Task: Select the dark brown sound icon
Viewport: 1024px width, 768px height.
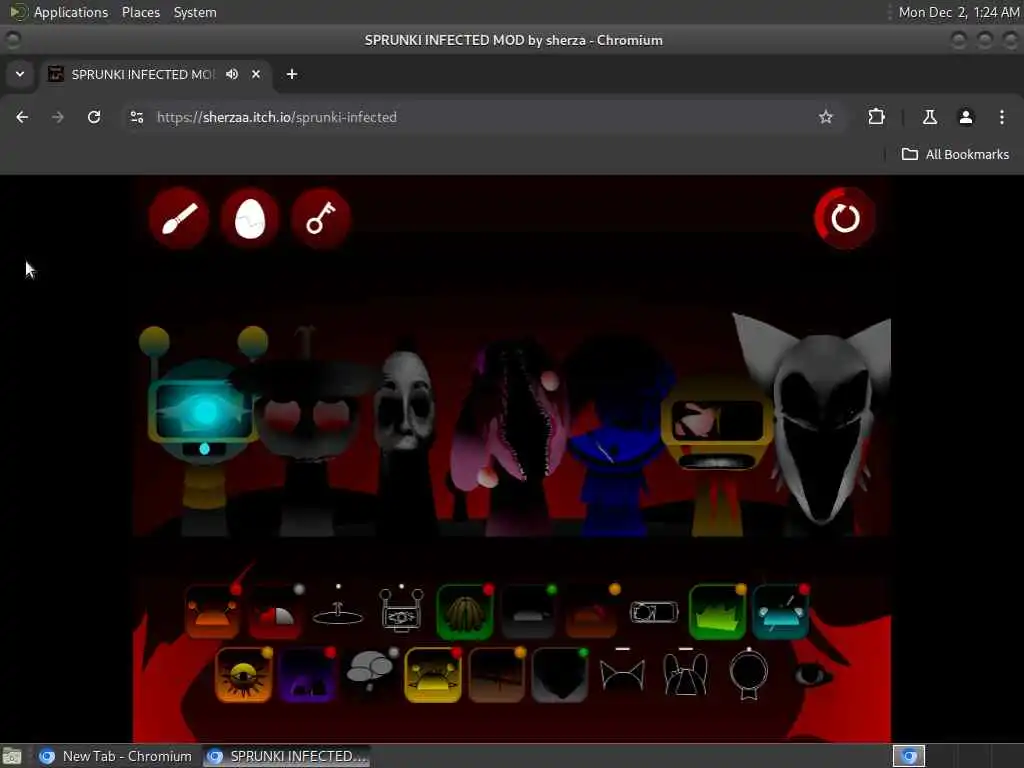Action: click(496, 675)
